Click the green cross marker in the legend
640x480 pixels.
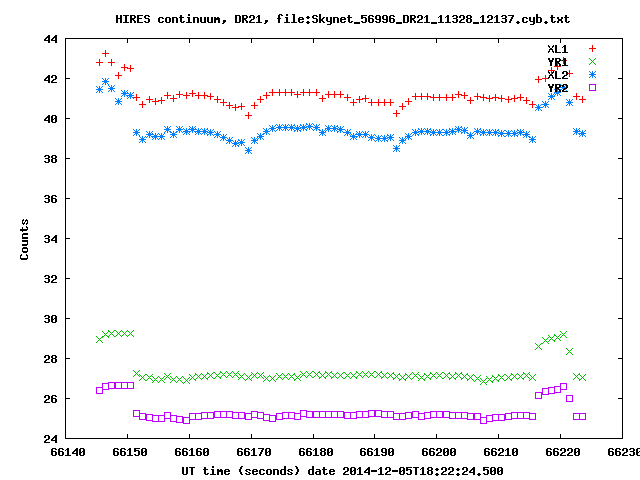click(x=592, y=62)
